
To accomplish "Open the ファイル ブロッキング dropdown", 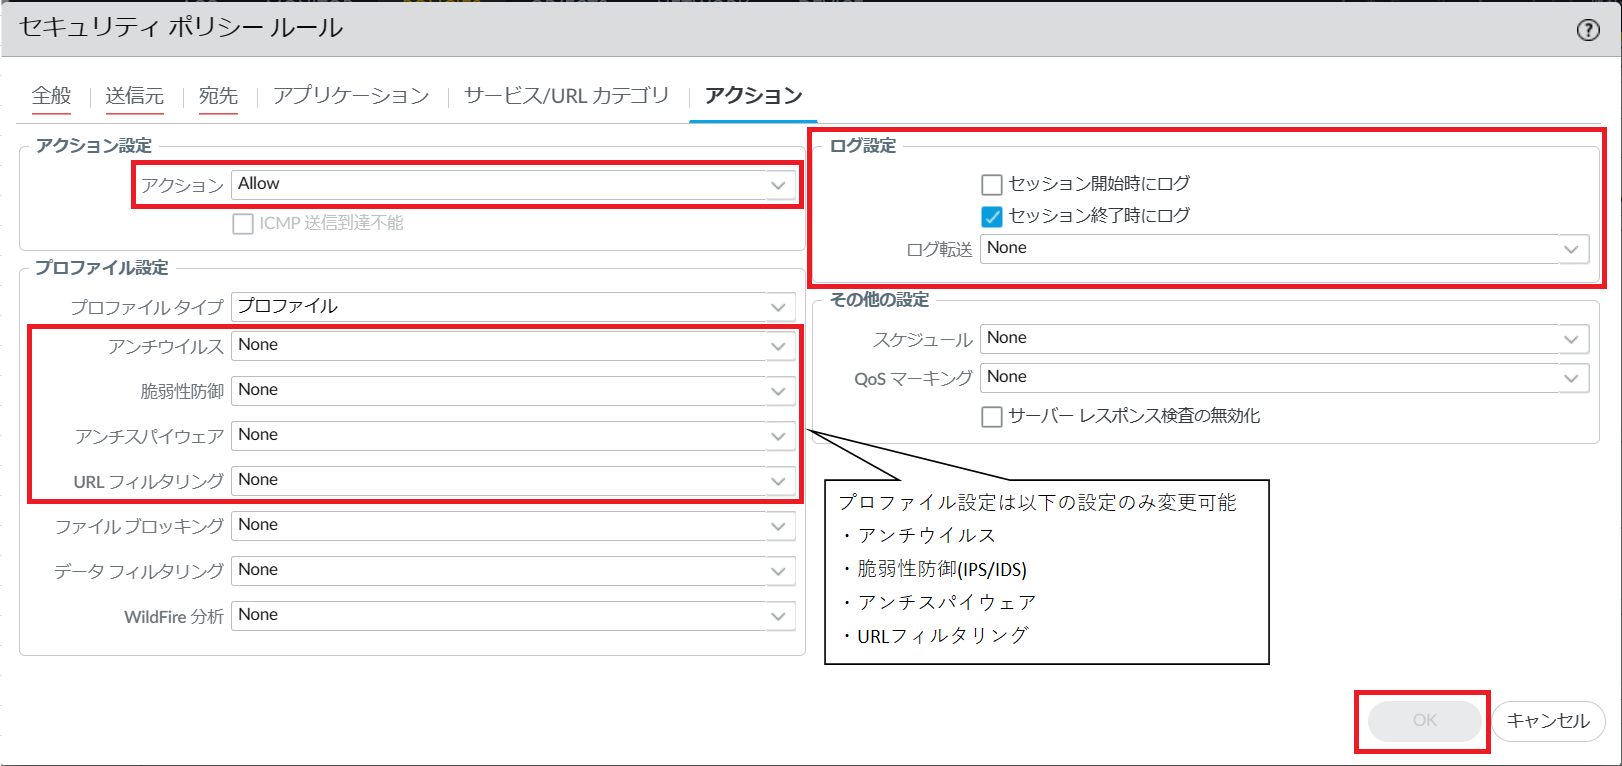I will (513, 526).
